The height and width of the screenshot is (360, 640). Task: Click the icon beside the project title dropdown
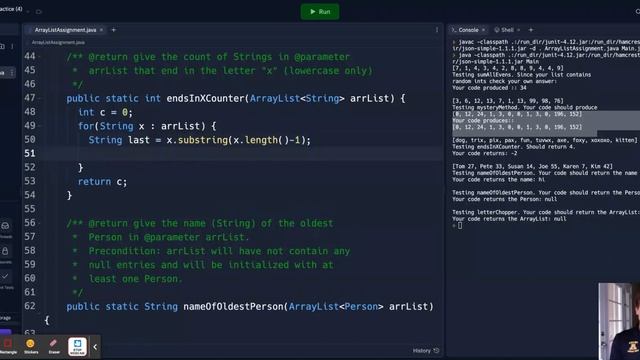39,12
